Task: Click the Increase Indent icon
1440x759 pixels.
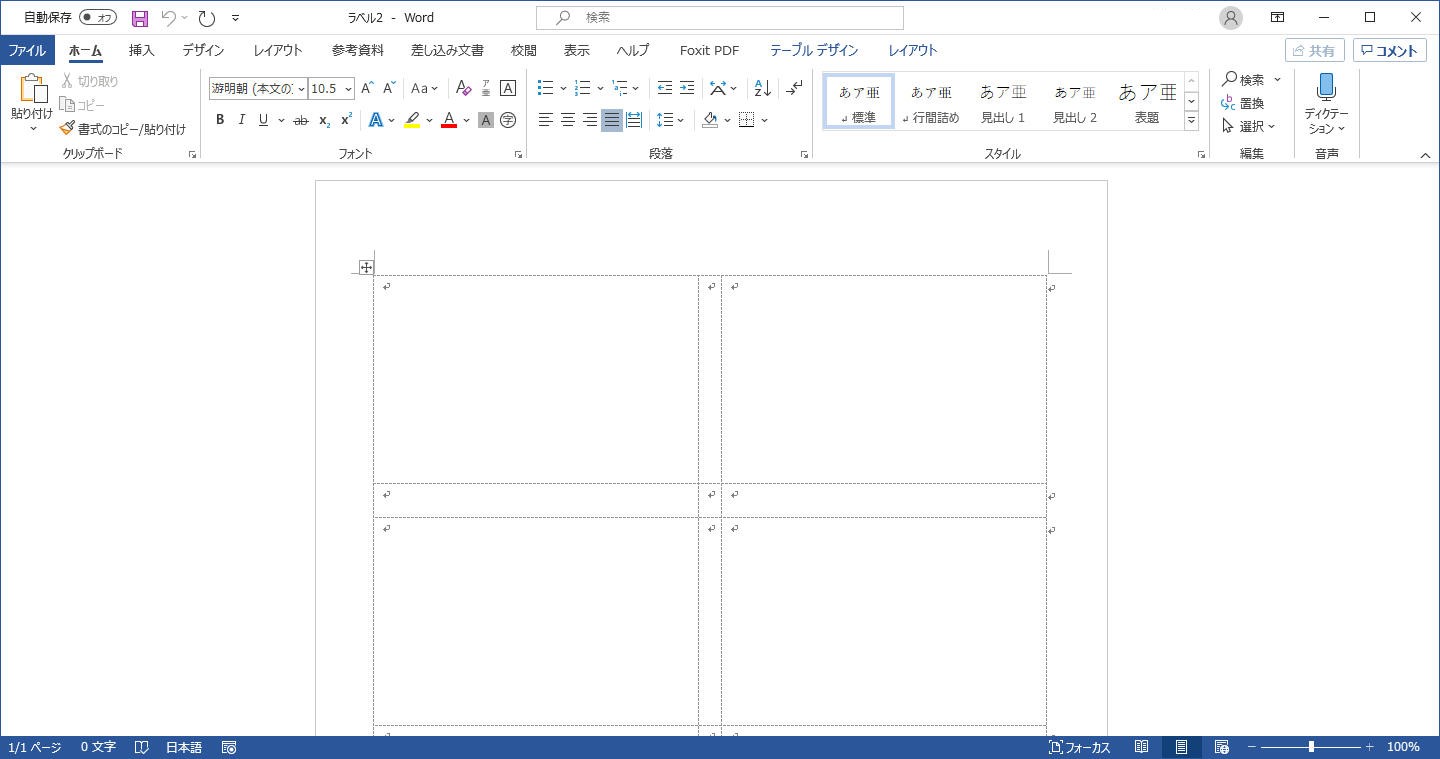Action: click(x=687, y=88)
